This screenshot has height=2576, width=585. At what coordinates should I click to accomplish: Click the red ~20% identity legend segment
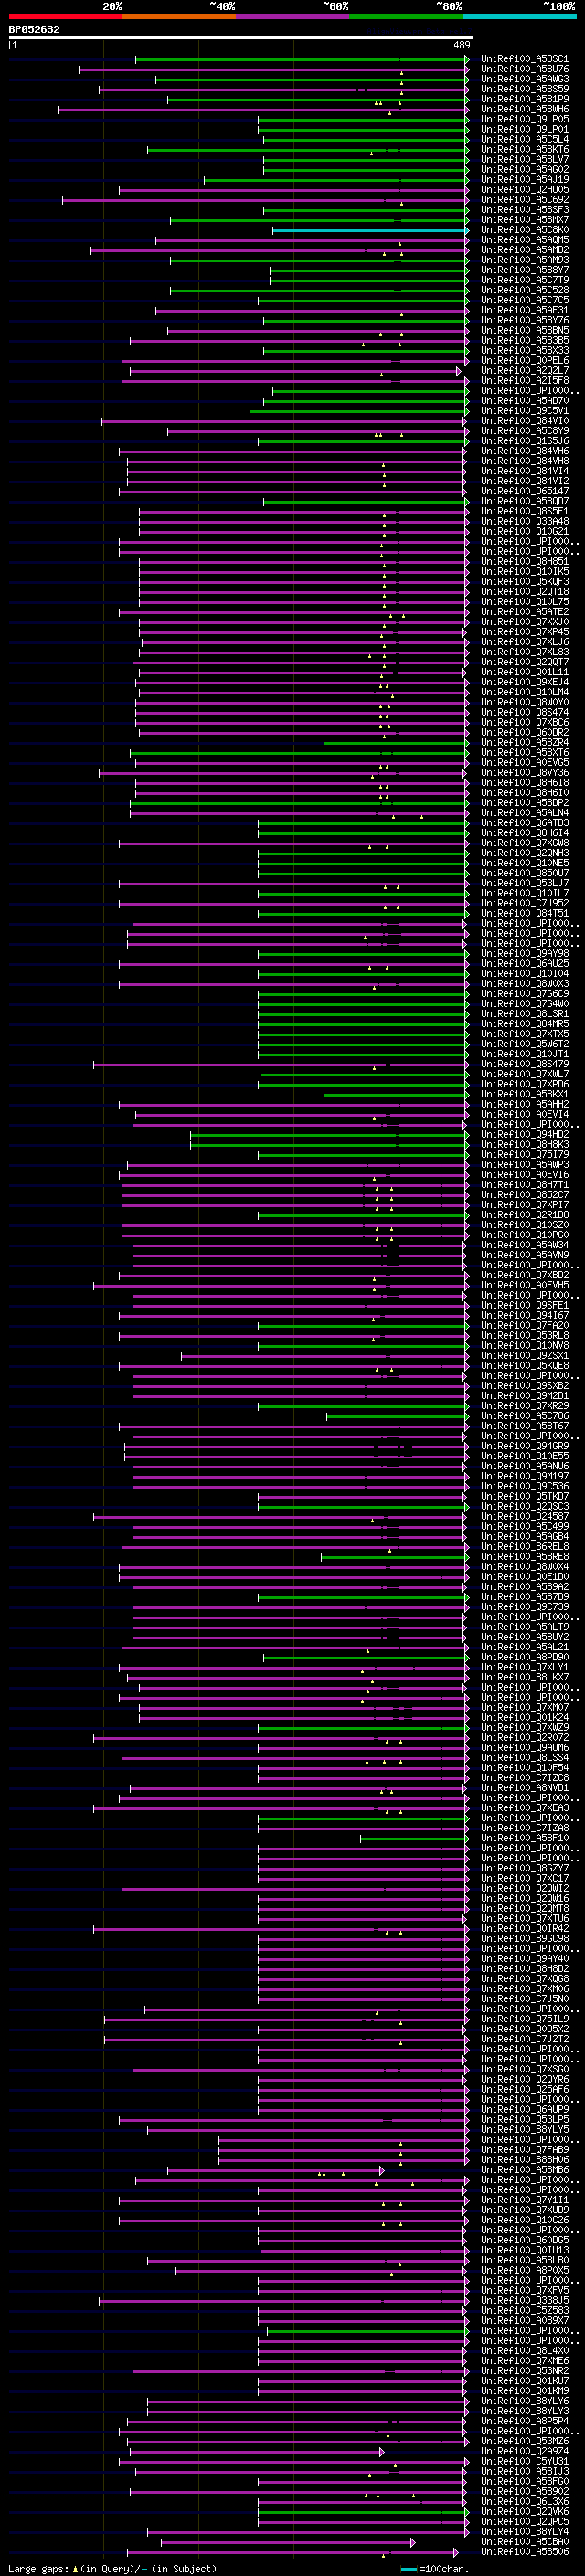(x=65, y=16)
